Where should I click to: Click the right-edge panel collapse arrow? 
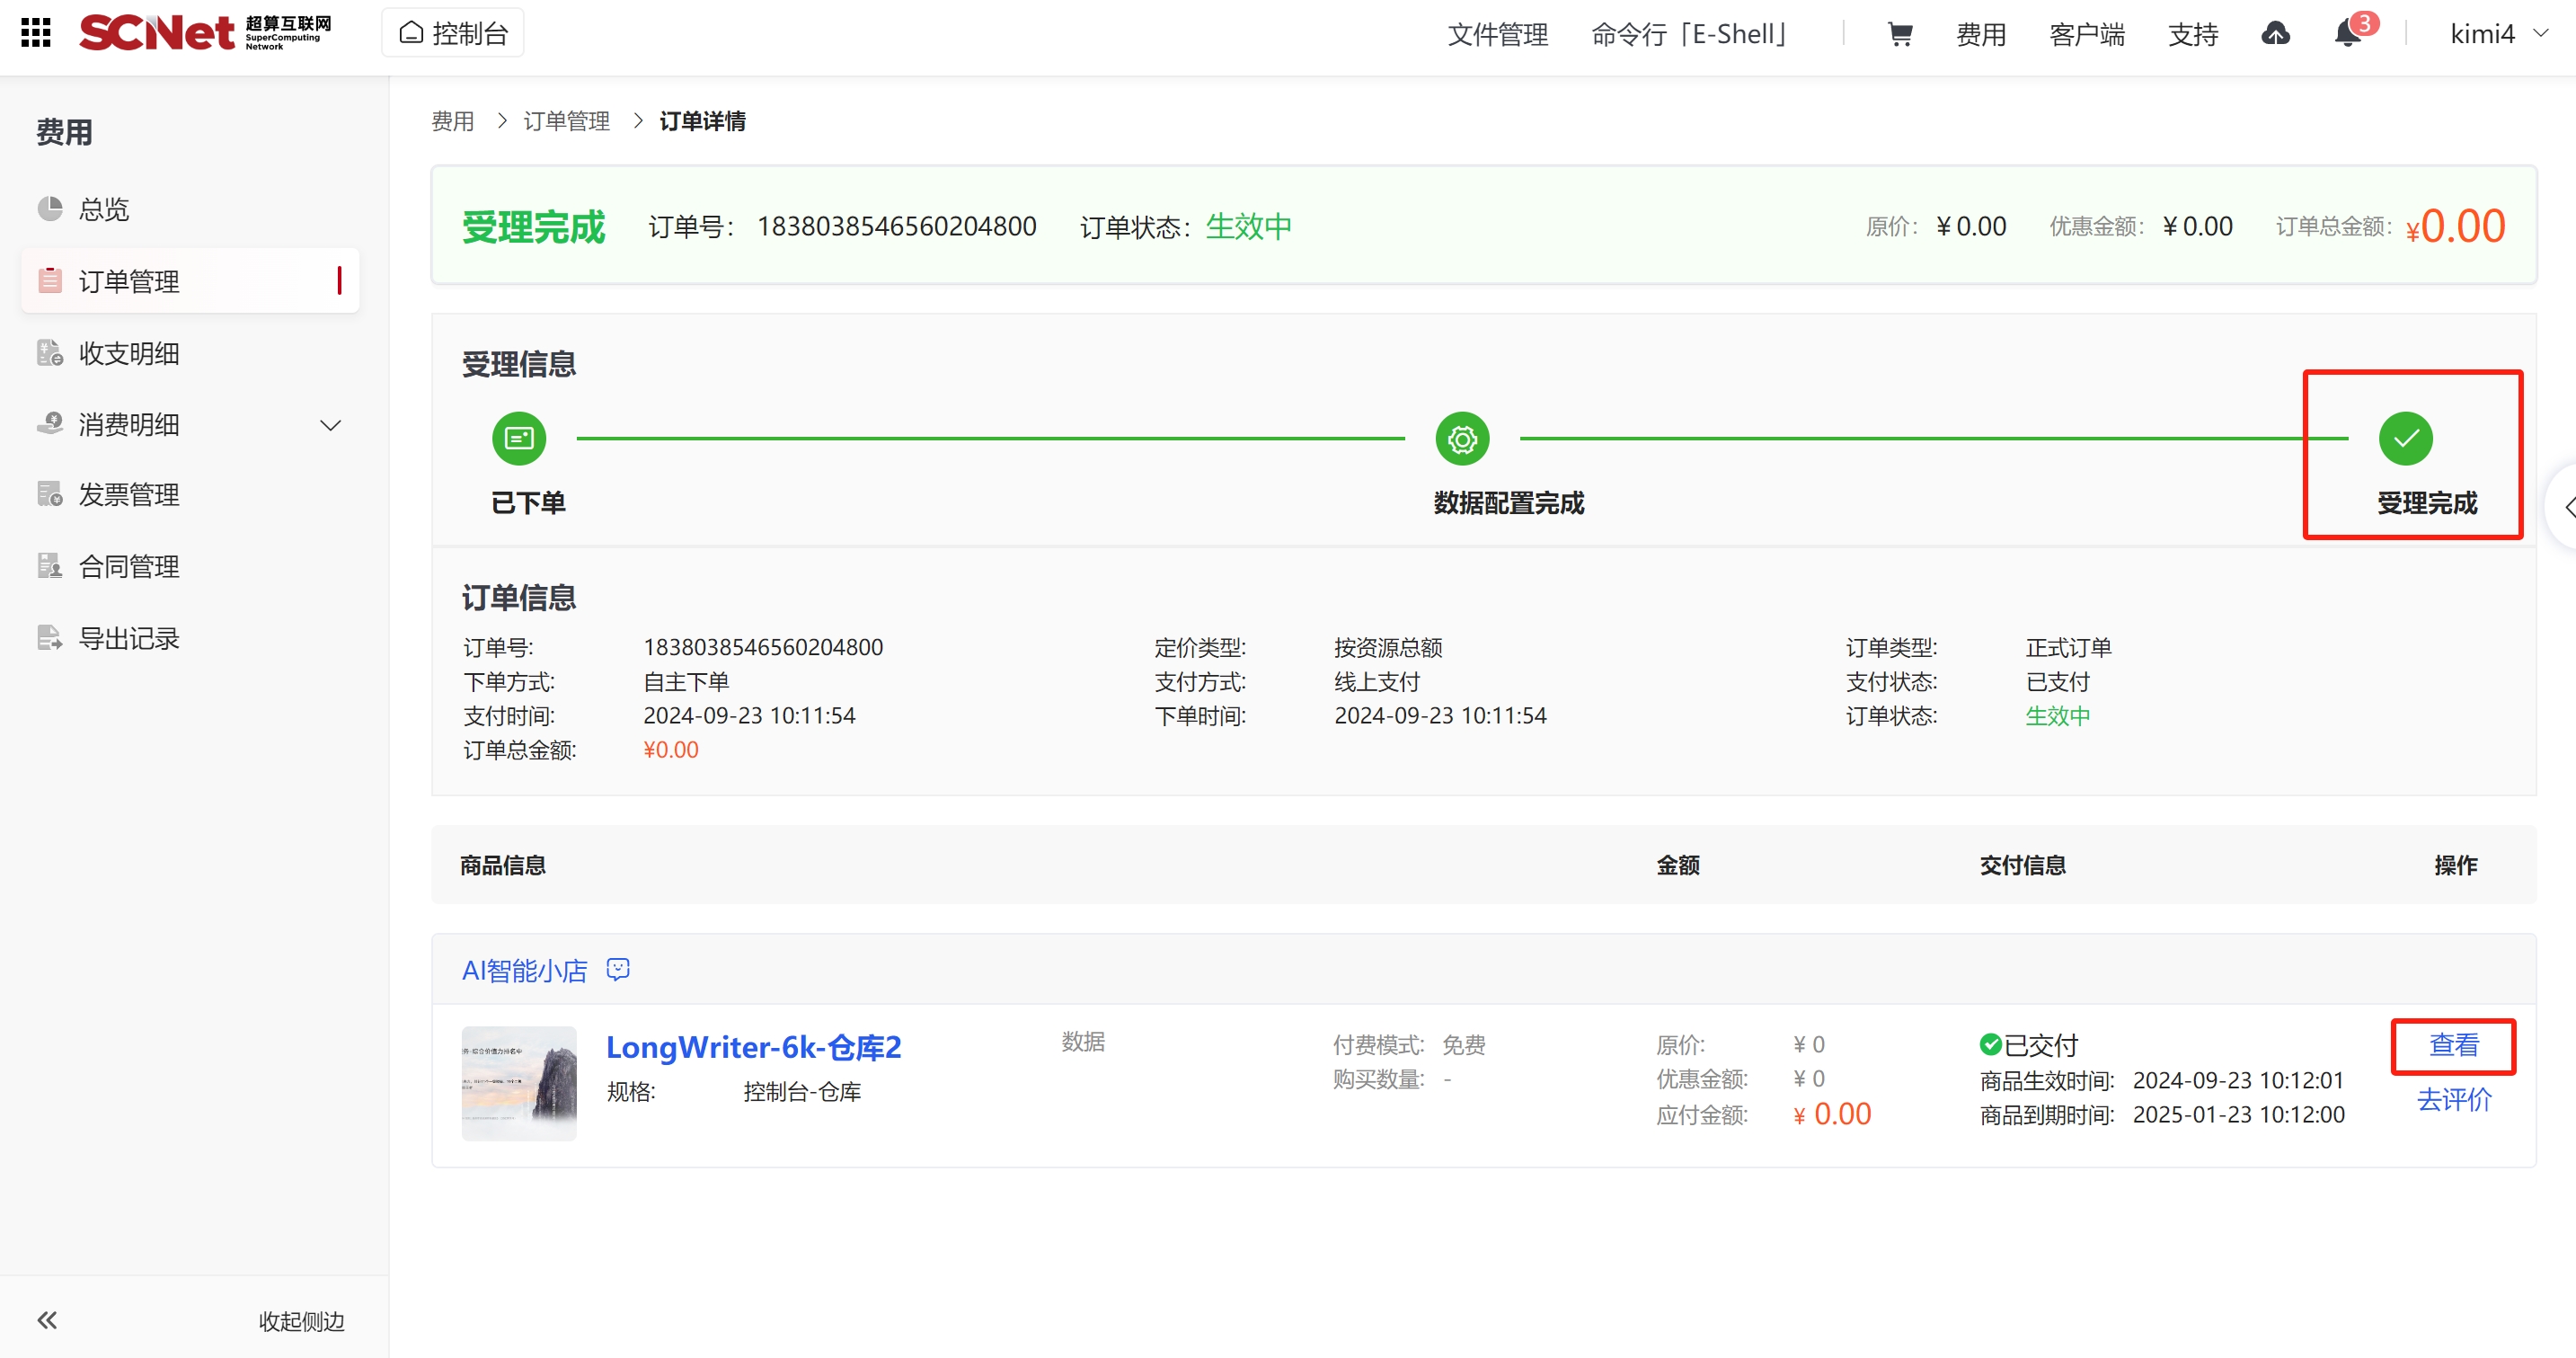click(2567, 507)
